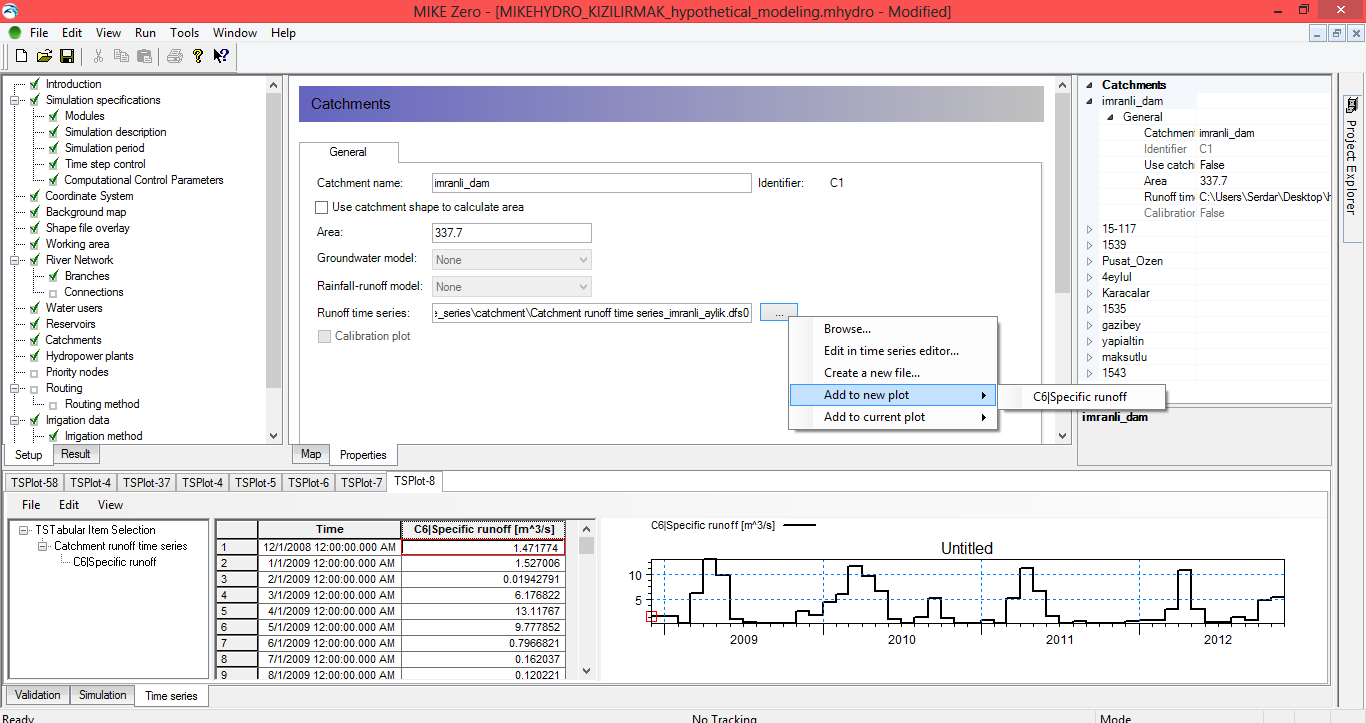Open the Rainfall-runoff model dropdown
This screenshot has height=723, width=1366.
pos(512,287)
